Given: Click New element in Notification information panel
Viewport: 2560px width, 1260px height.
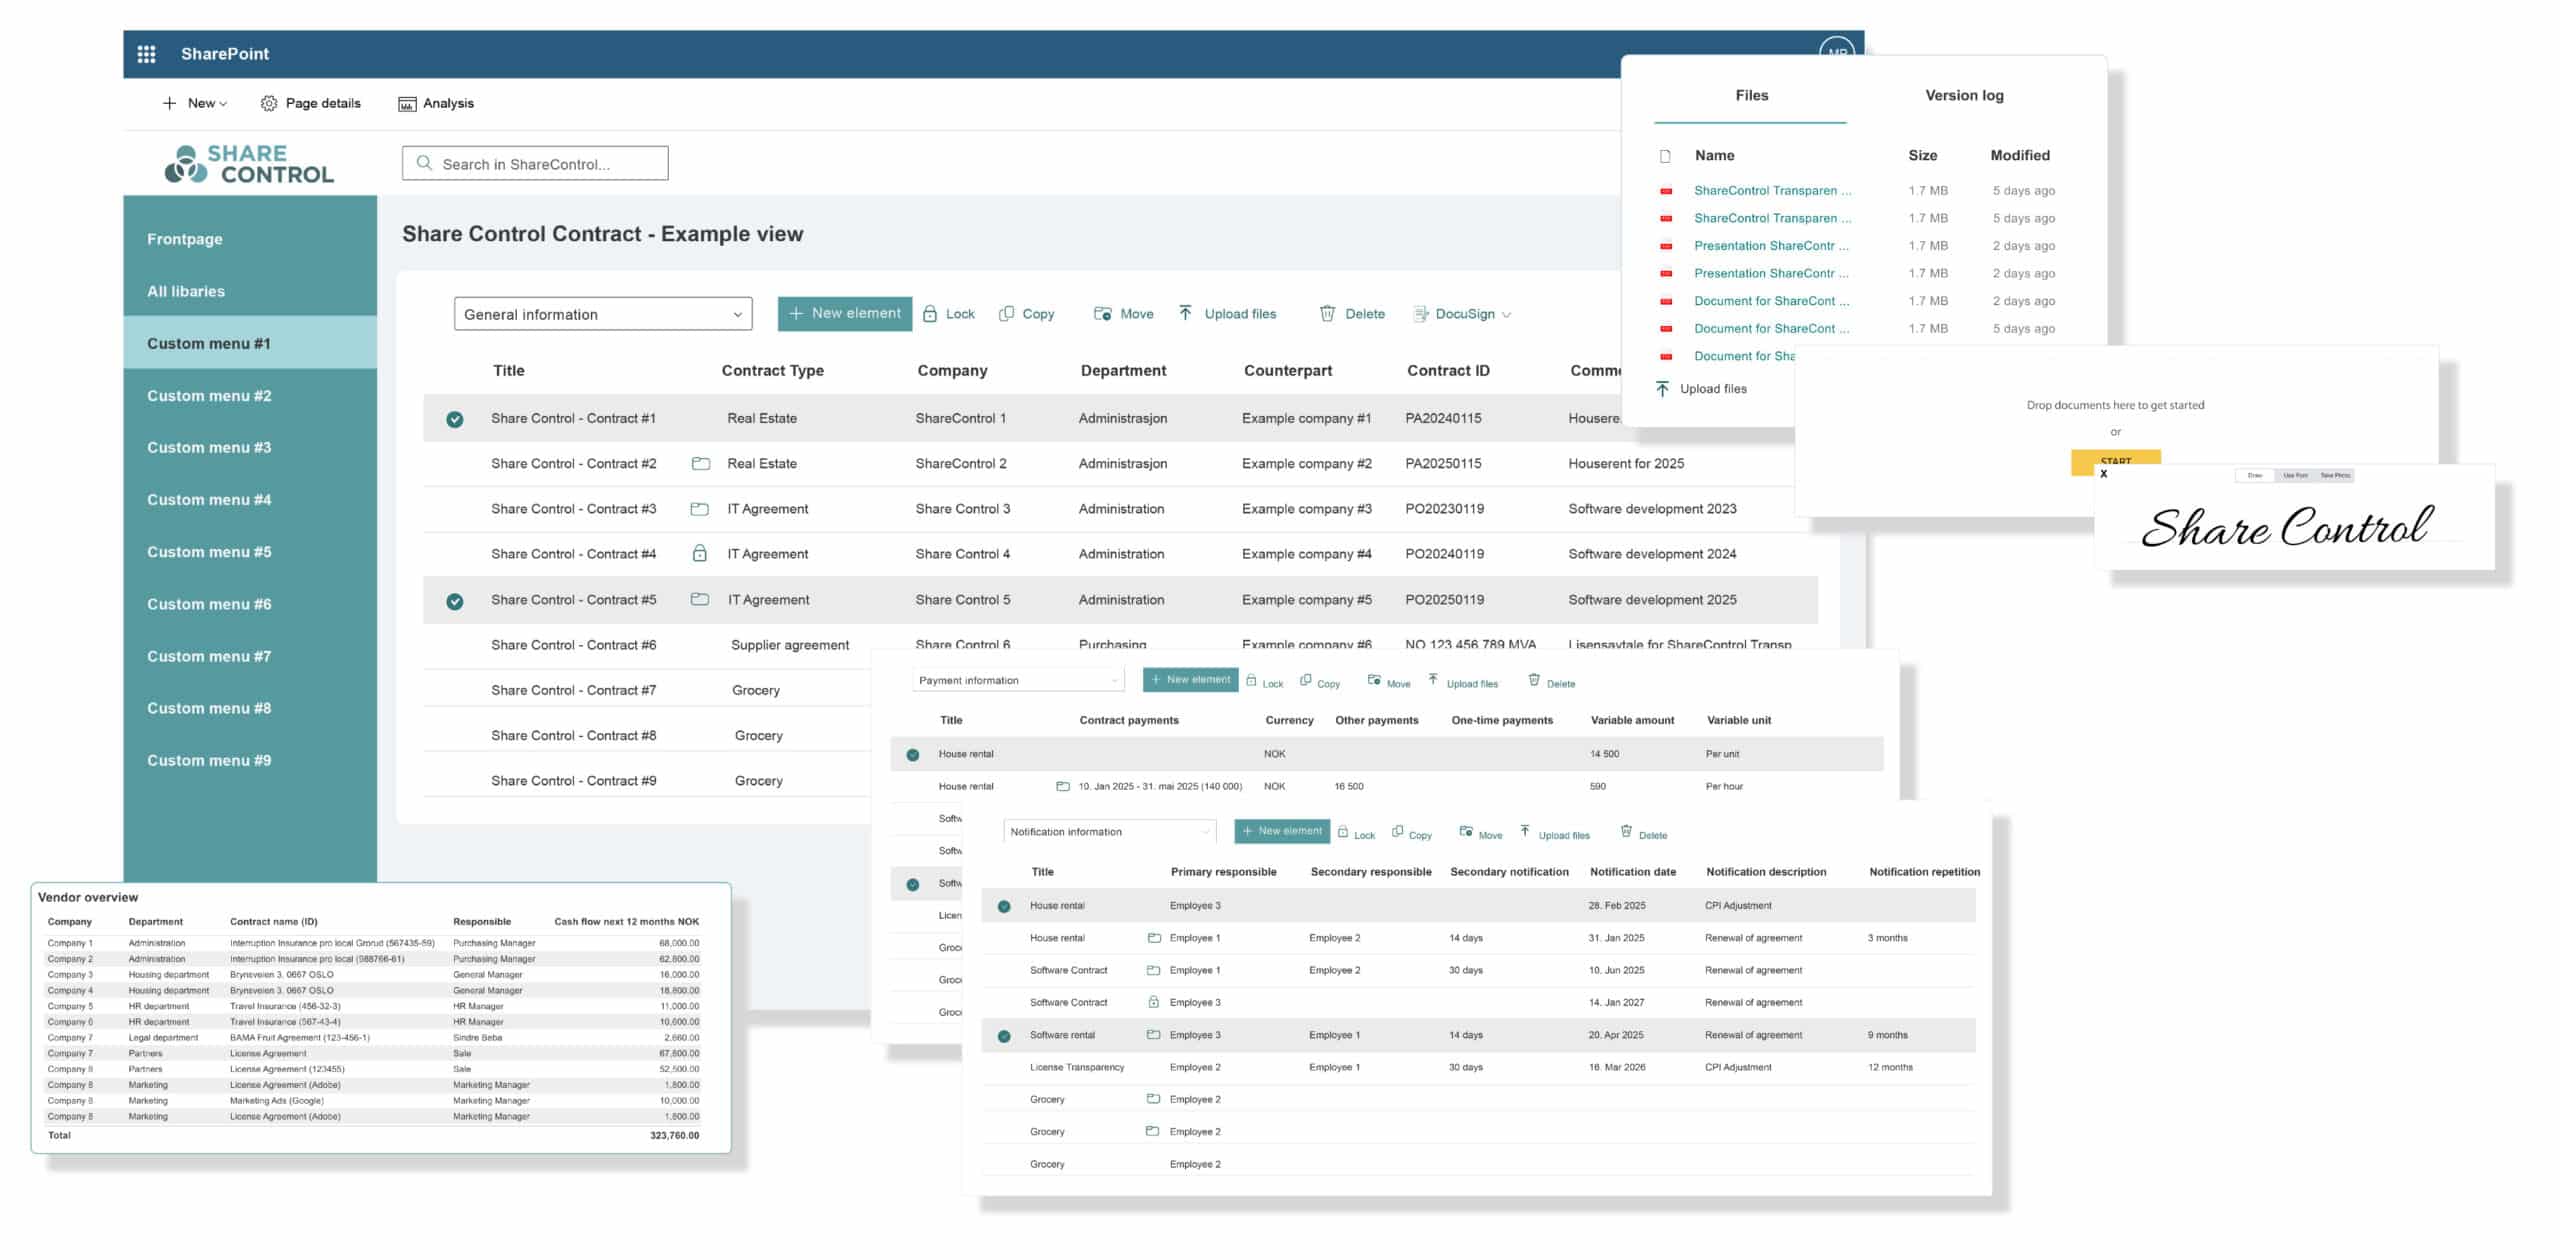Looking at the screenshot, I should point(1282,831).
